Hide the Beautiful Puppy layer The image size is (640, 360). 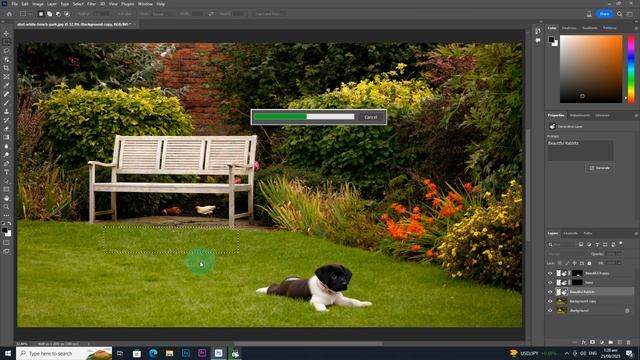tap(550, 273)
